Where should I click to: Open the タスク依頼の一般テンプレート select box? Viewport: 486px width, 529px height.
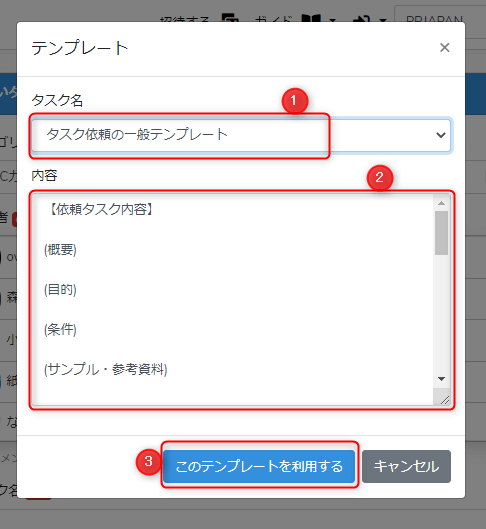pos(241,135)
